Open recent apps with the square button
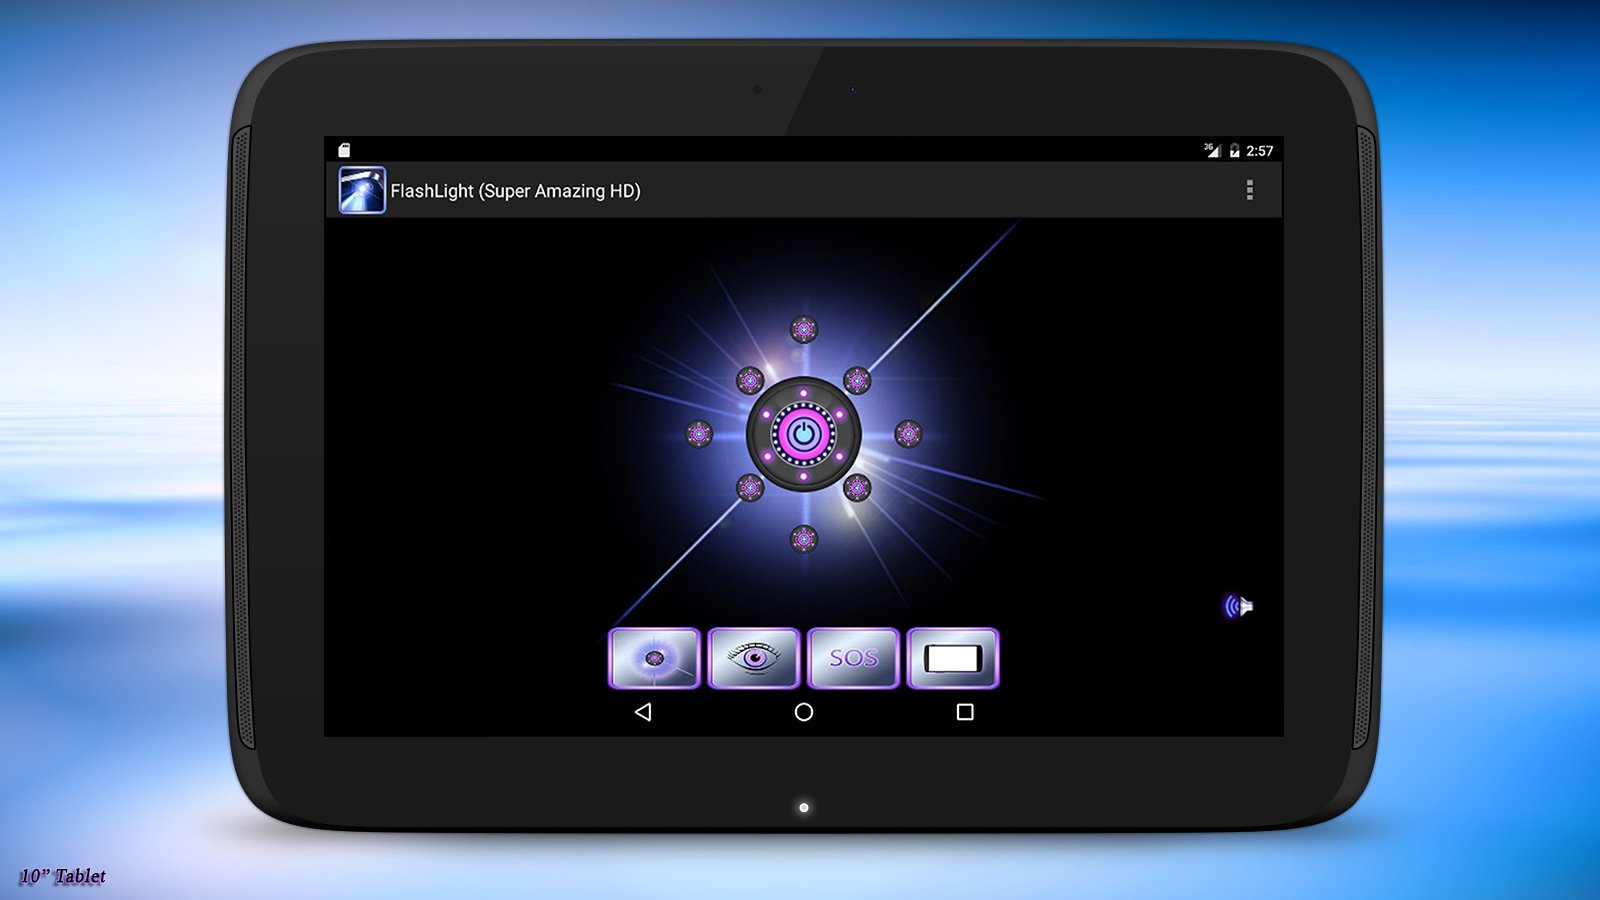The image size is (1600, 900). tap(964, 712)
